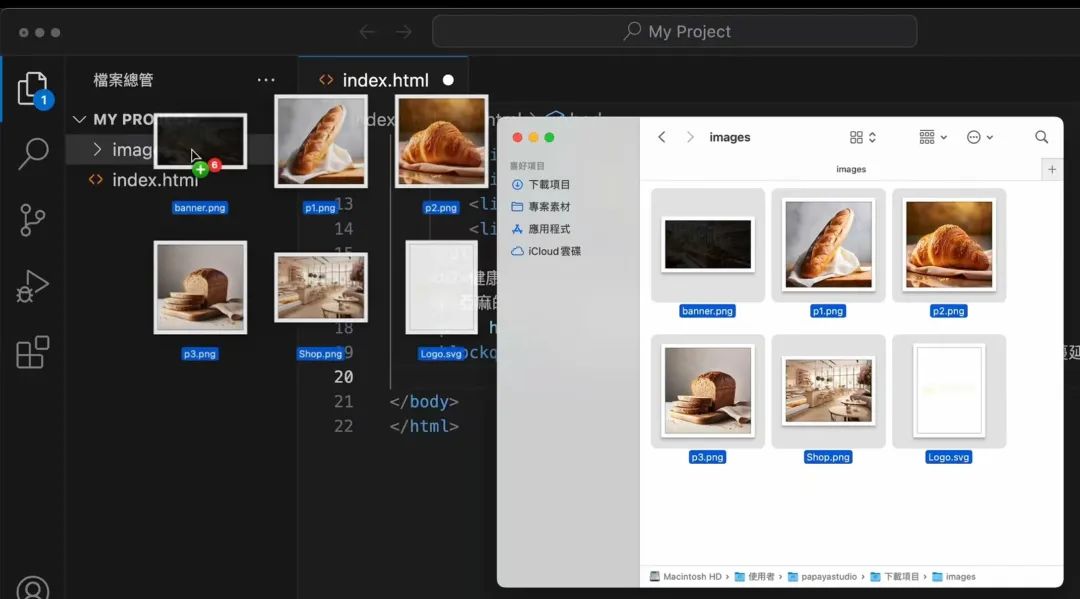The image size is (1080, 599).
Task: Open the Accounts icon in activity bar
Action: tap(33, 588)
